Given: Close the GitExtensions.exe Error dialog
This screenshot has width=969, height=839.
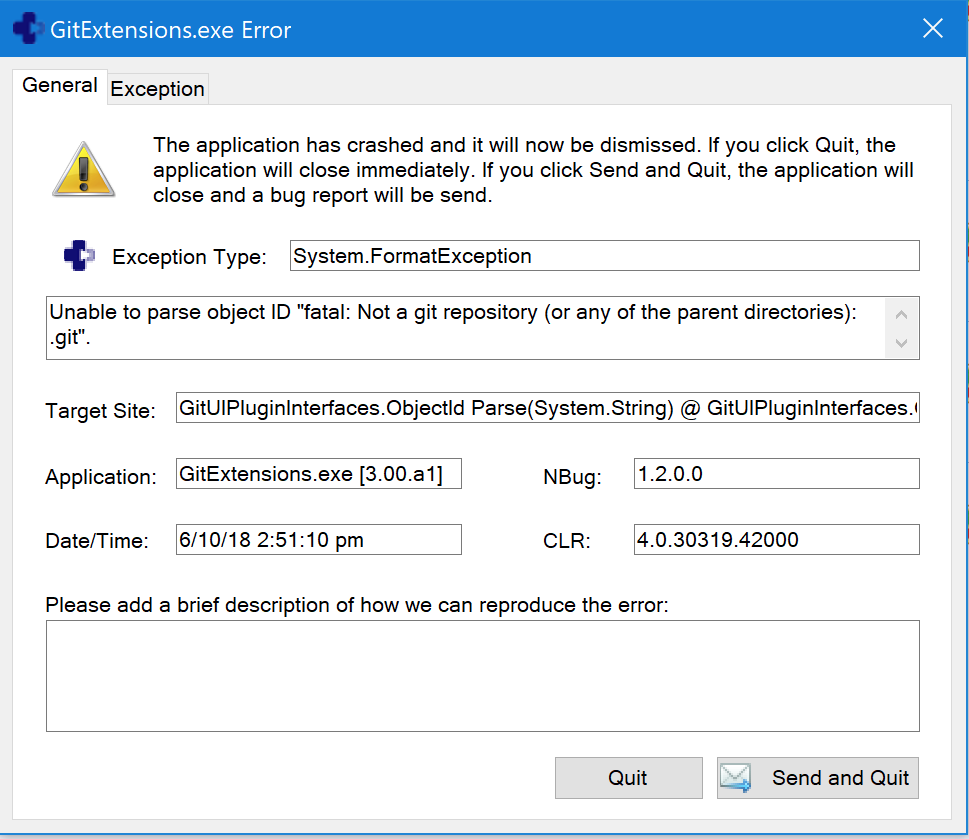Looking at the screenshot, I should [x=933, y=28].
